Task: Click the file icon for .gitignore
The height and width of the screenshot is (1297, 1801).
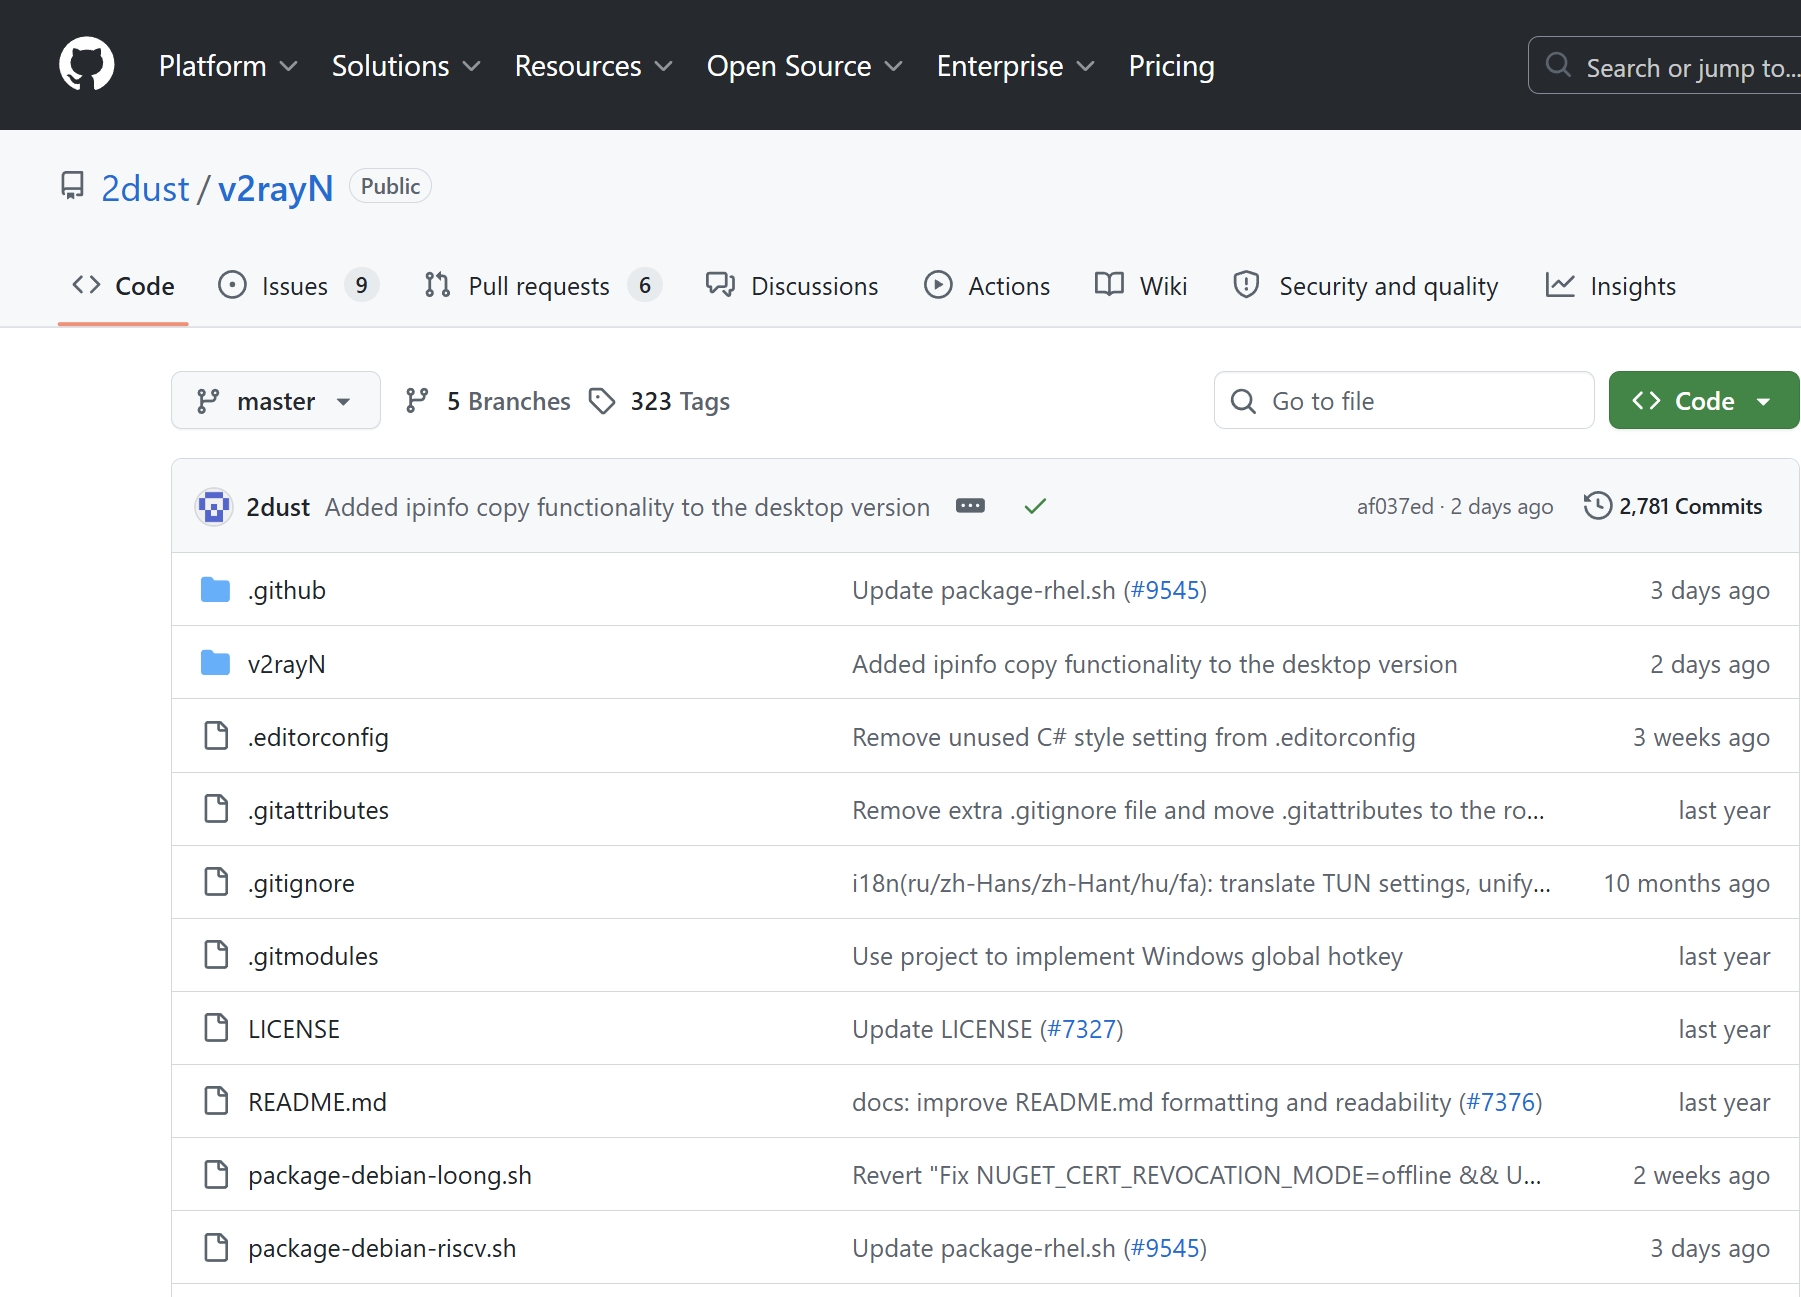Action: (216, 882)
